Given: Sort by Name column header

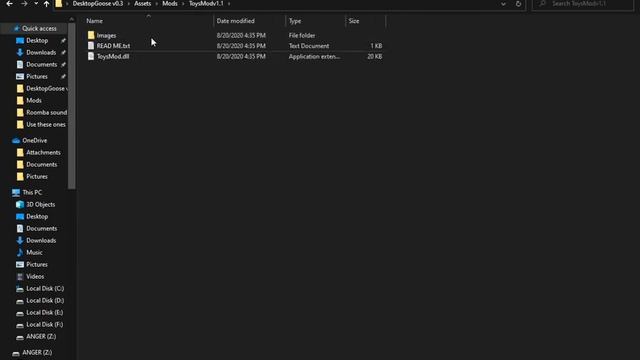Looking at the screenshot, I should (95, 21).
